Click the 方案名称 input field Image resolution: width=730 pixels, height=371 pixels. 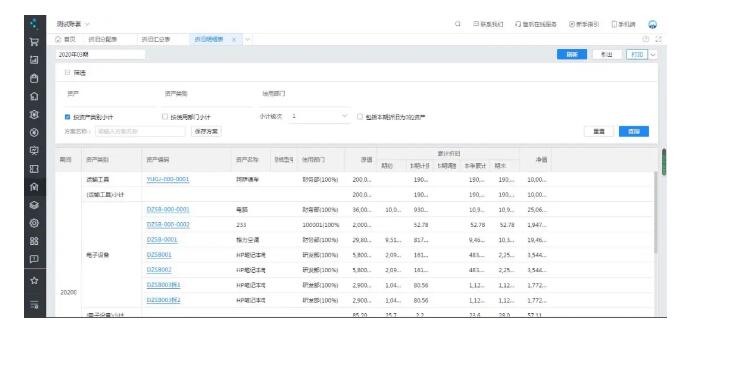[x=140, y=132]
